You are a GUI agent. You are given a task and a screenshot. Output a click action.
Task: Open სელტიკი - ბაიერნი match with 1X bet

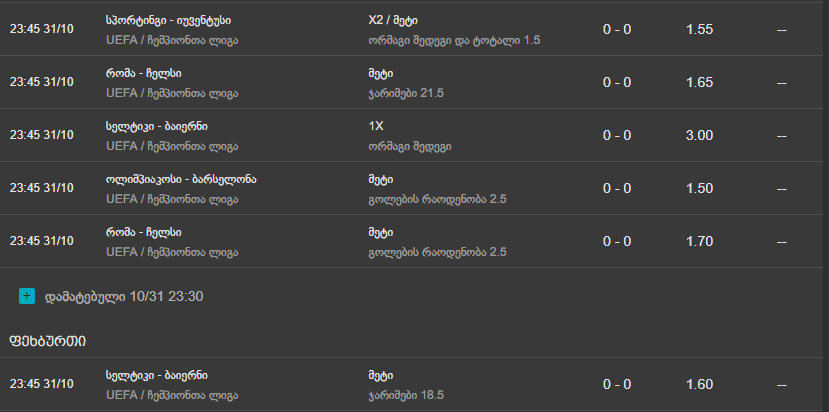[x=156, y=126]
